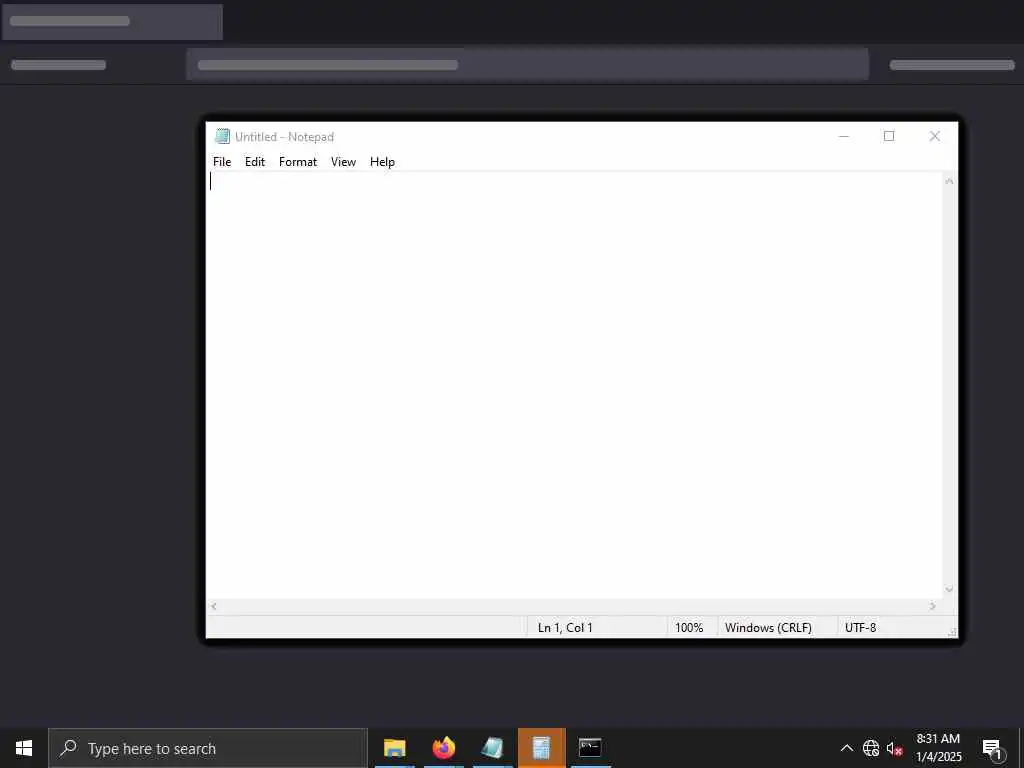Click the active Notepad taskbar button
The image size is (1024, 768).
541,748
